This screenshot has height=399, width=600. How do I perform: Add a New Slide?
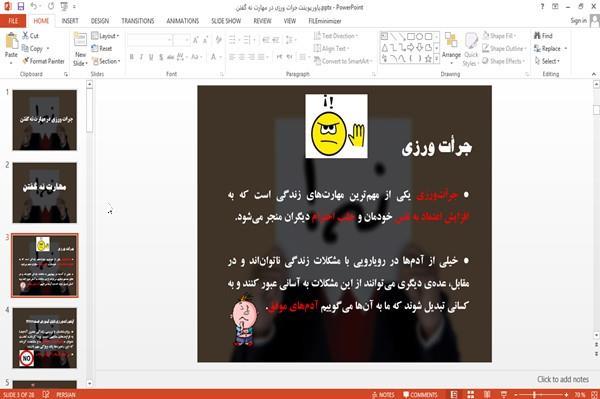(x=80, y=49)
